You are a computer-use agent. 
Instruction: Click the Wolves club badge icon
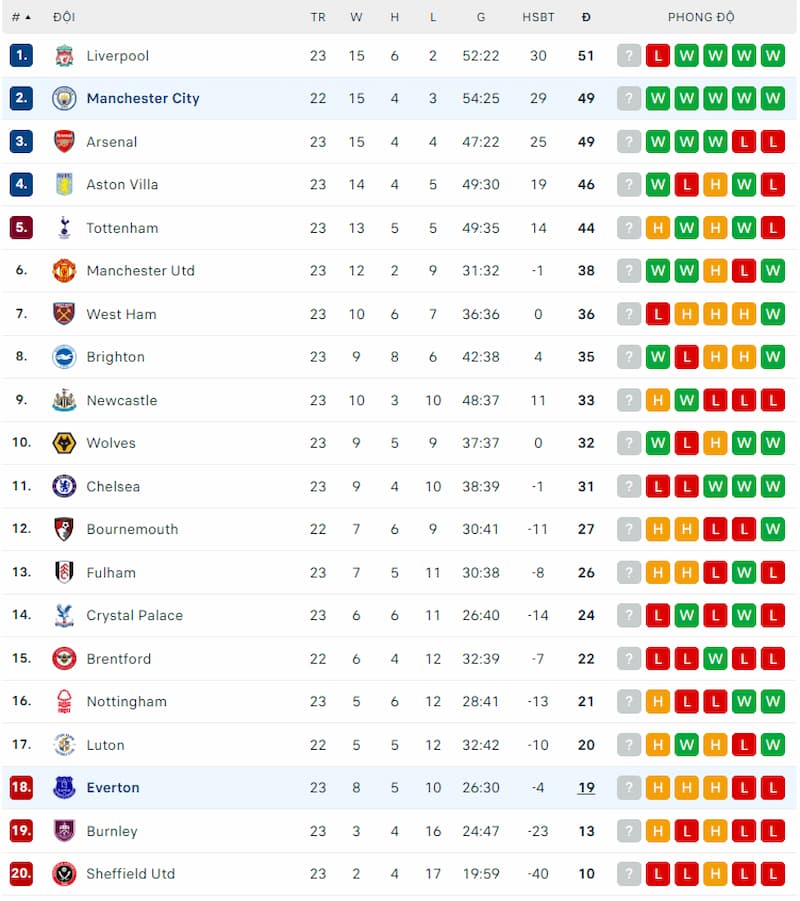[x=64, y=443]
